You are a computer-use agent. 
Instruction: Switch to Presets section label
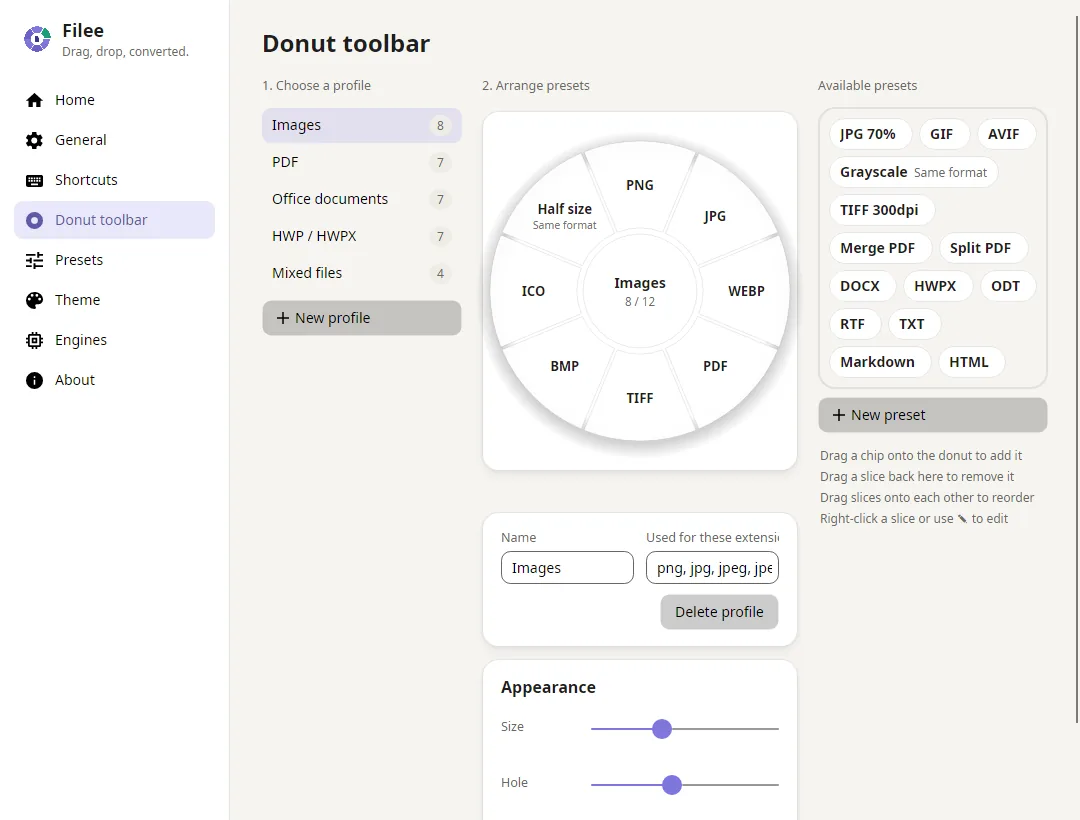tap(79, 260)
